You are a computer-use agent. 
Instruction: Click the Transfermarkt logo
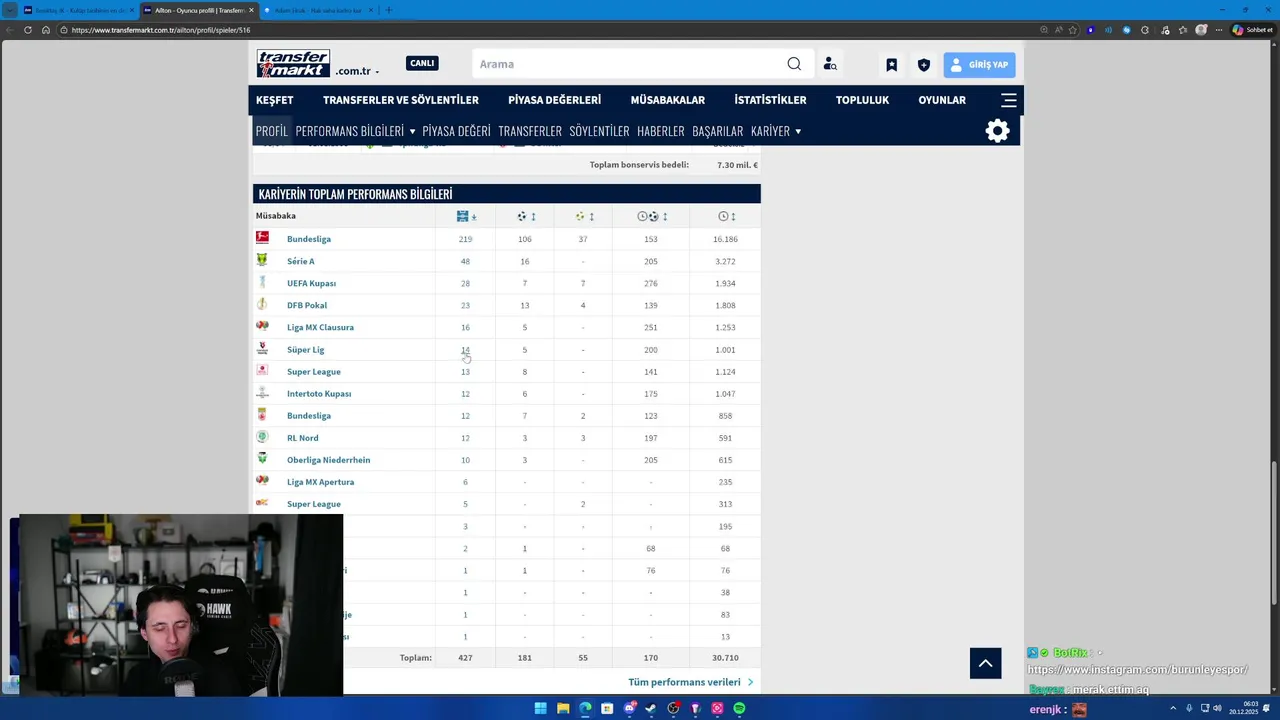[x=293, y=64]
